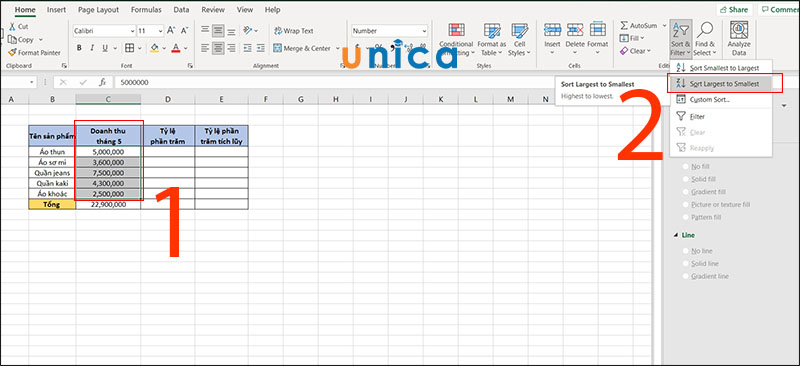Select the Format Painter brush
Viewport: 800px width, 366px height.
coord(12,53)
